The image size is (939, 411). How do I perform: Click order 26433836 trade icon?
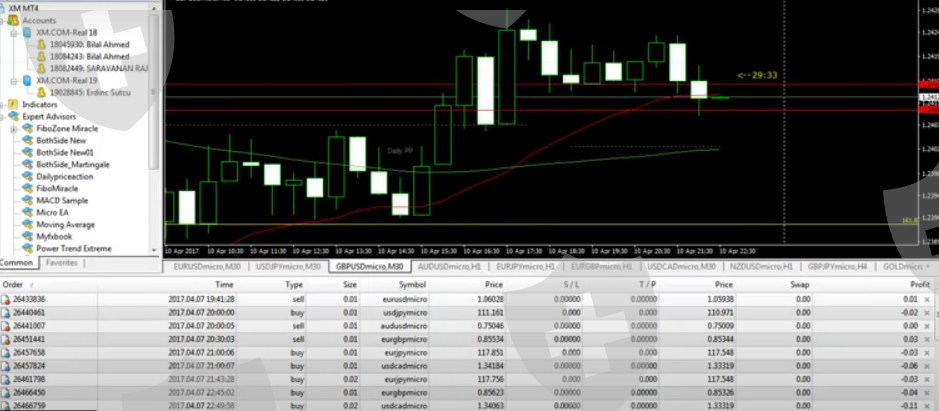[6, 299]
